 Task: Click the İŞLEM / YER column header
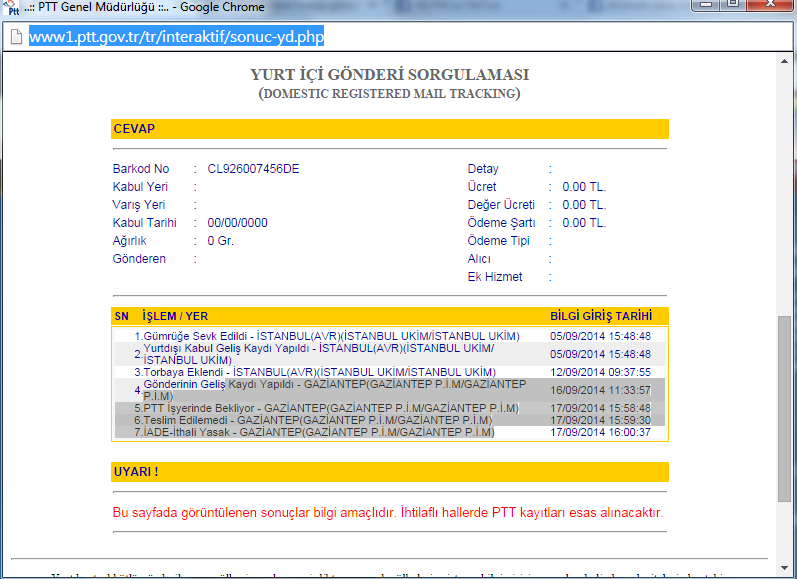coord(175,316)
